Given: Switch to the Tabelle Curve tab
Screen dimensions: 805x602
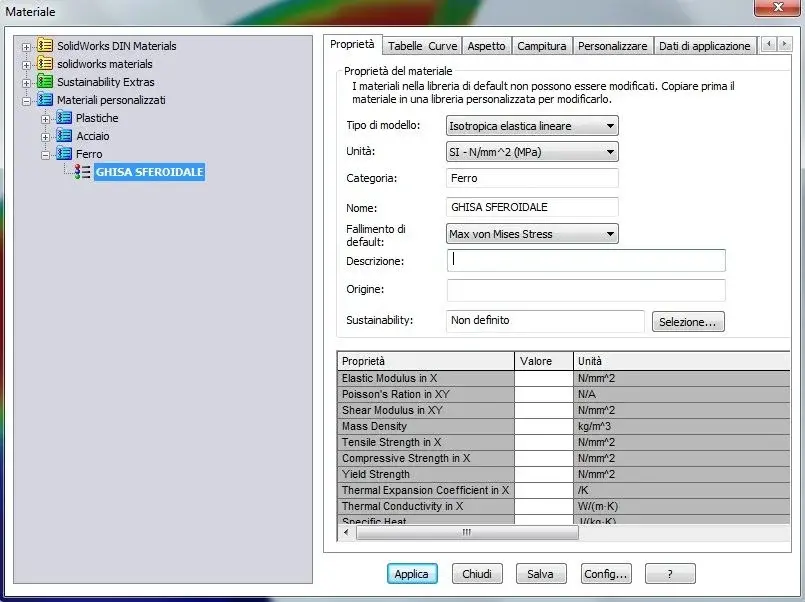Looking at the screenshot, I should [422, 46].
